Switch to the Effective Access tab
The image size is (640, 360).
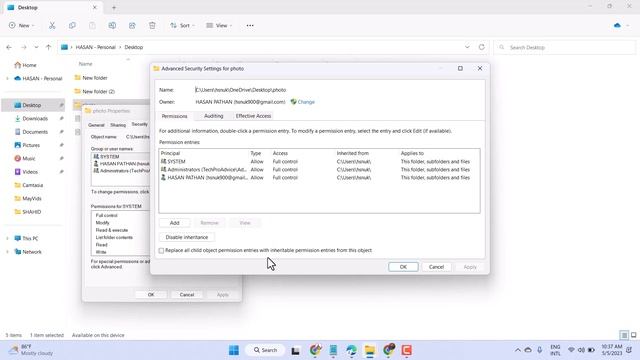pyautogui.click(x=253, y=116)
